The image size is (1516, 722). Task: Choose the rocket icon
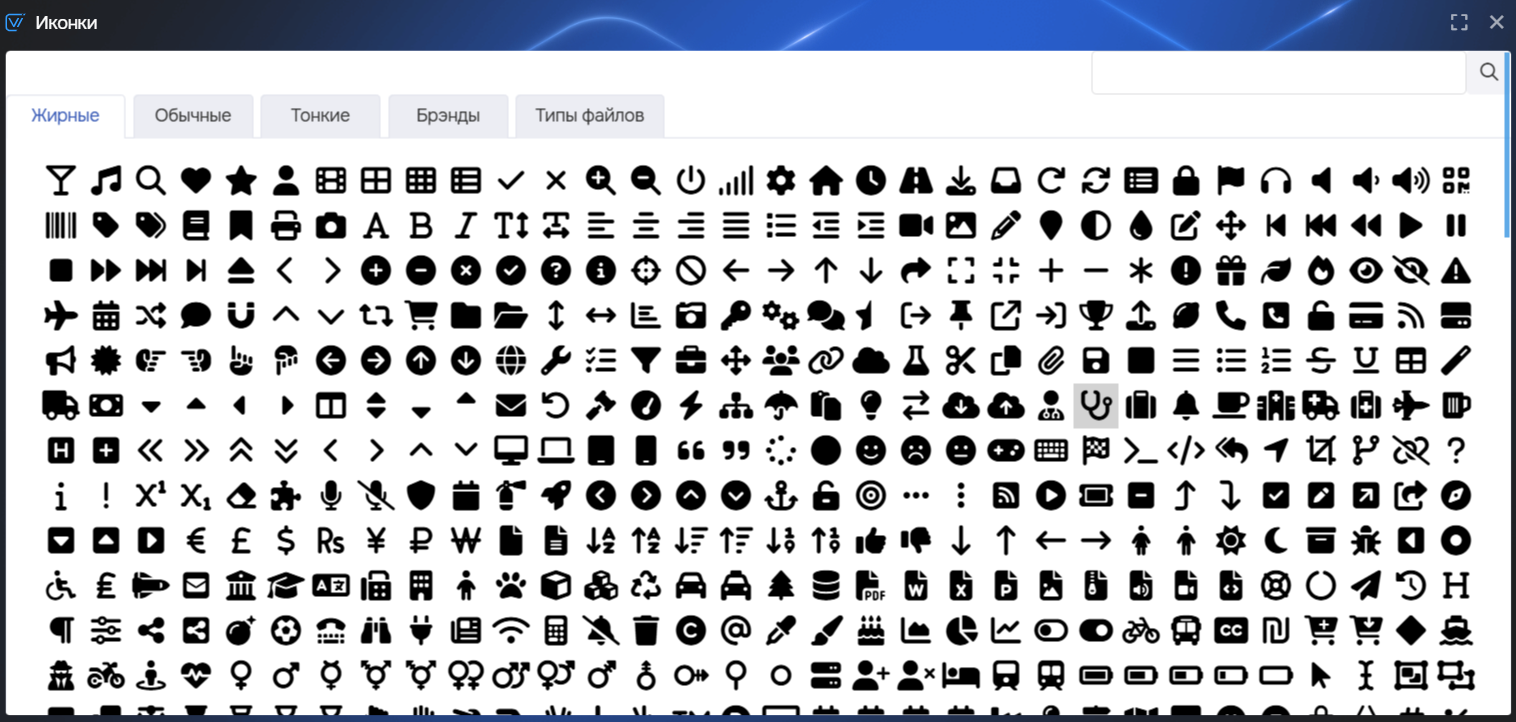click(556, 496)
